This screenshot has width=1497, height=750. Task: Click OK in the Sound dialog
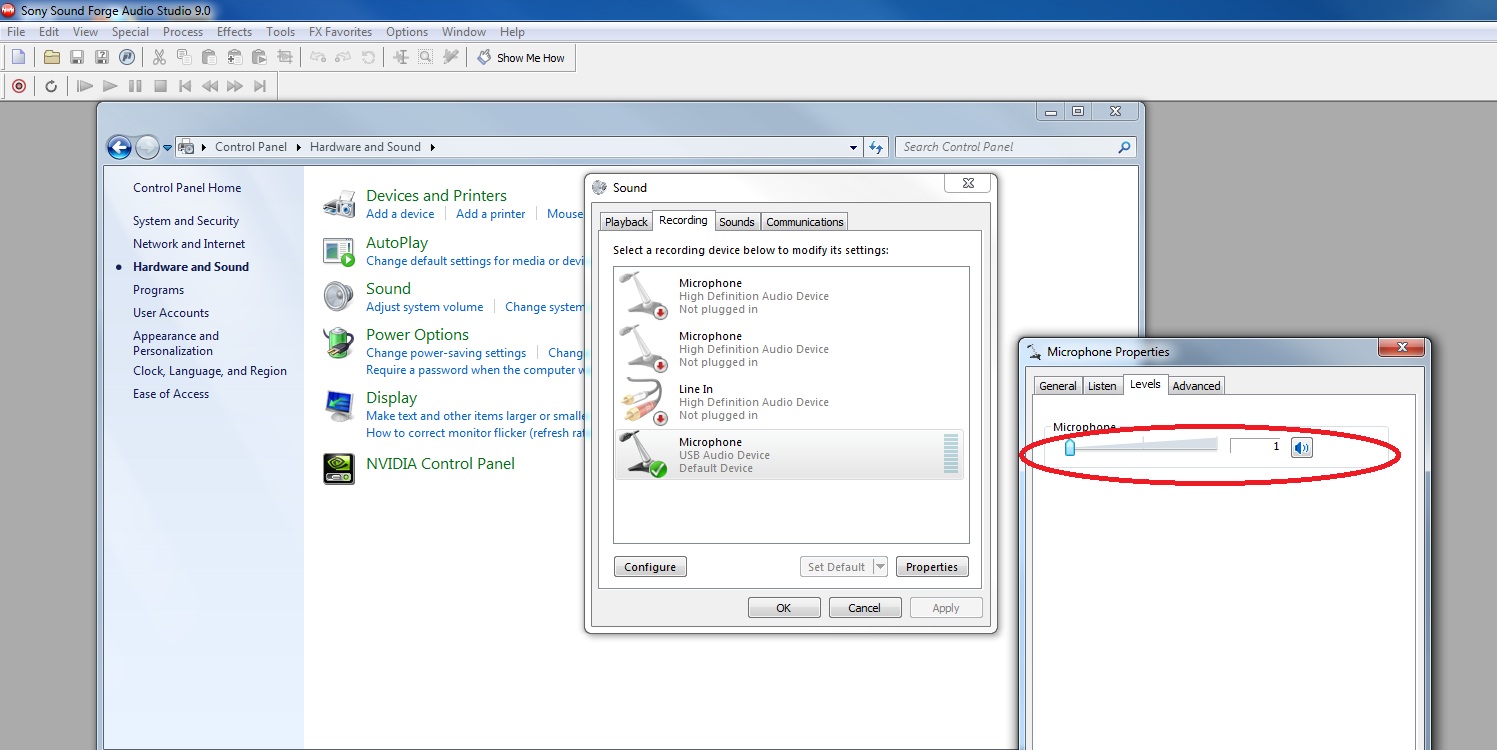pos(784,608)
